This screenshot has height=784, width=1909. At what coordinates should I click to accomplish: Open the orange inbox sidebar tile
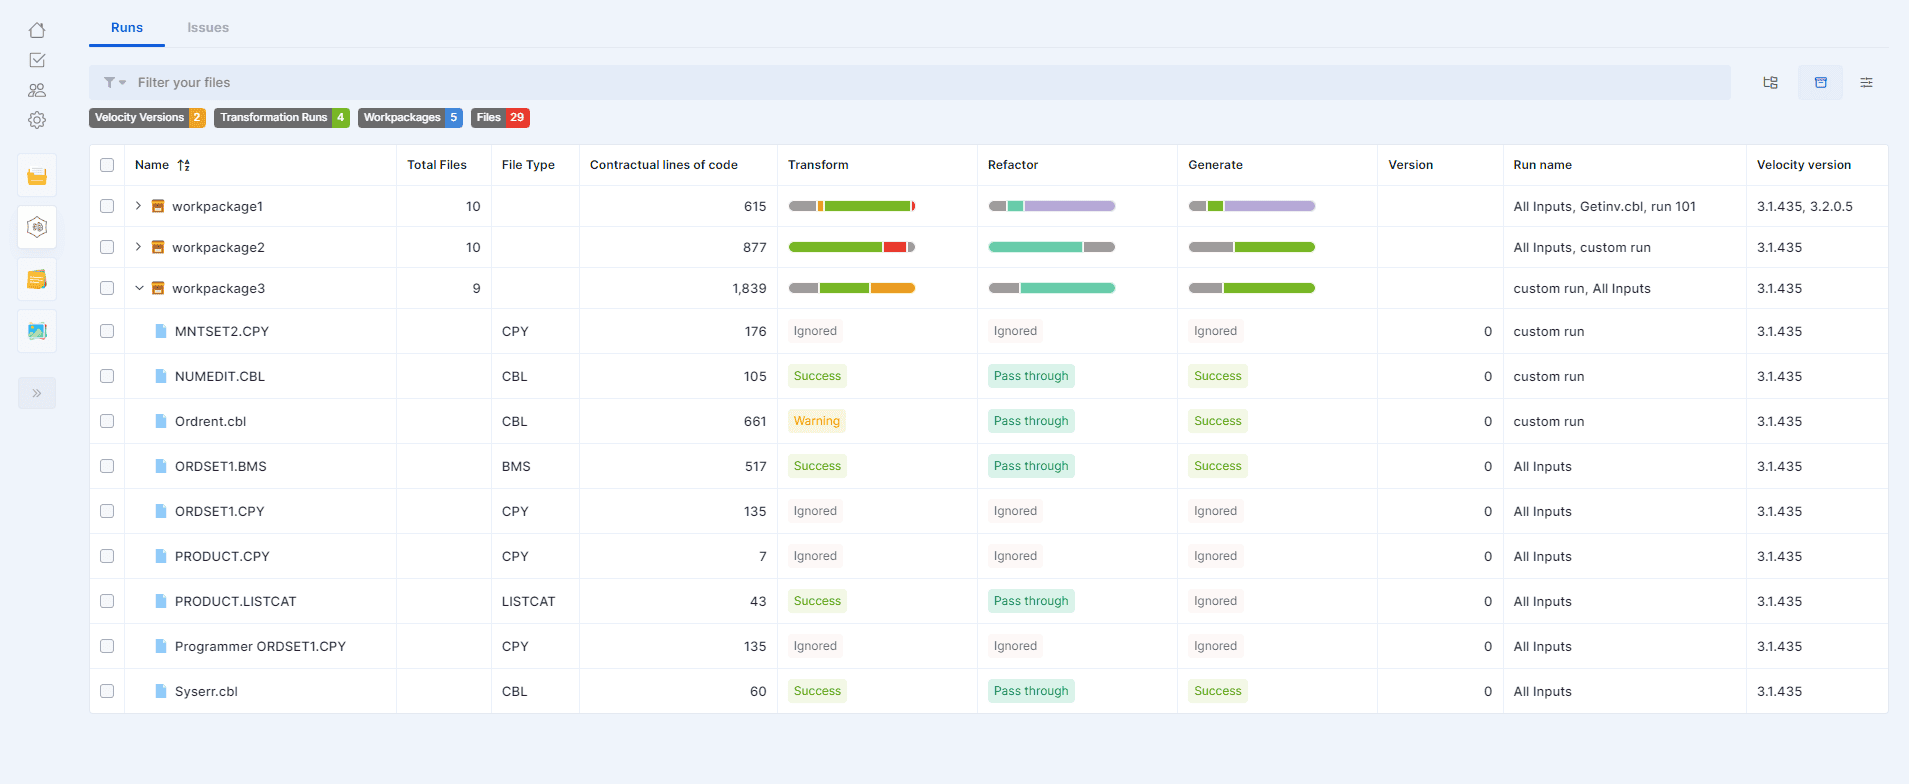tap(37, 176)
